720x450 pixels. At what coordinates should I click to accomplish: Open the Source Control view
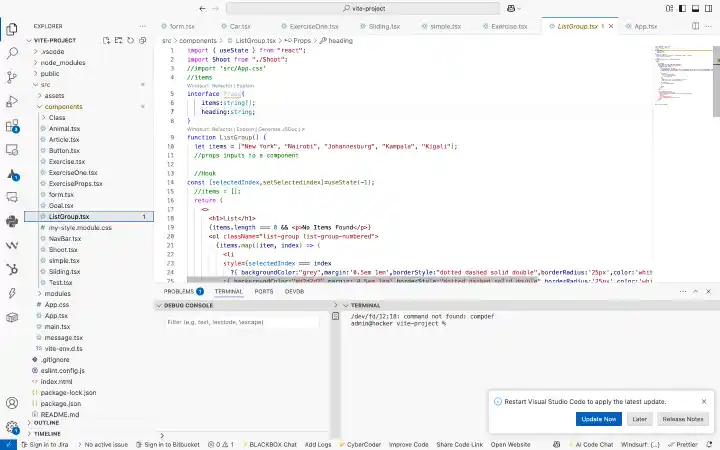[x=12, y=76]
